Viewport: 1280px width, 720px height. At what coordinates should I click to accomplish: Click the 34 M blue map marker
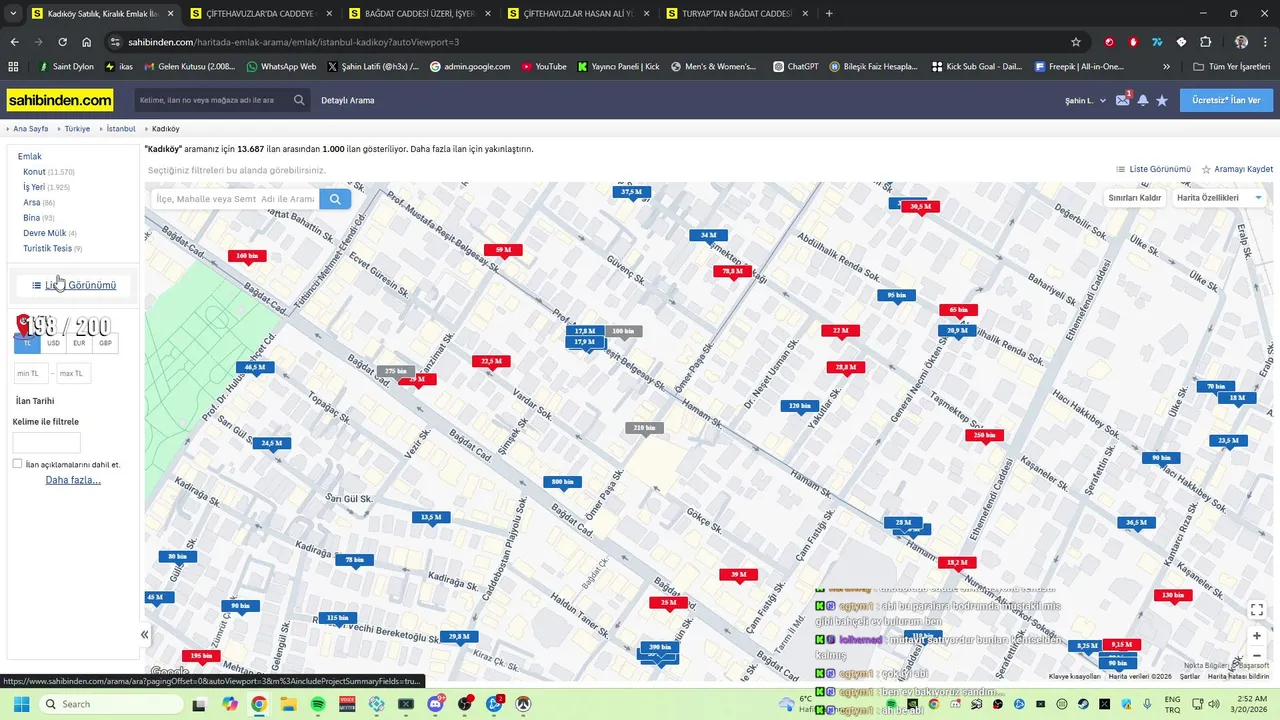[x=708, y=235]
